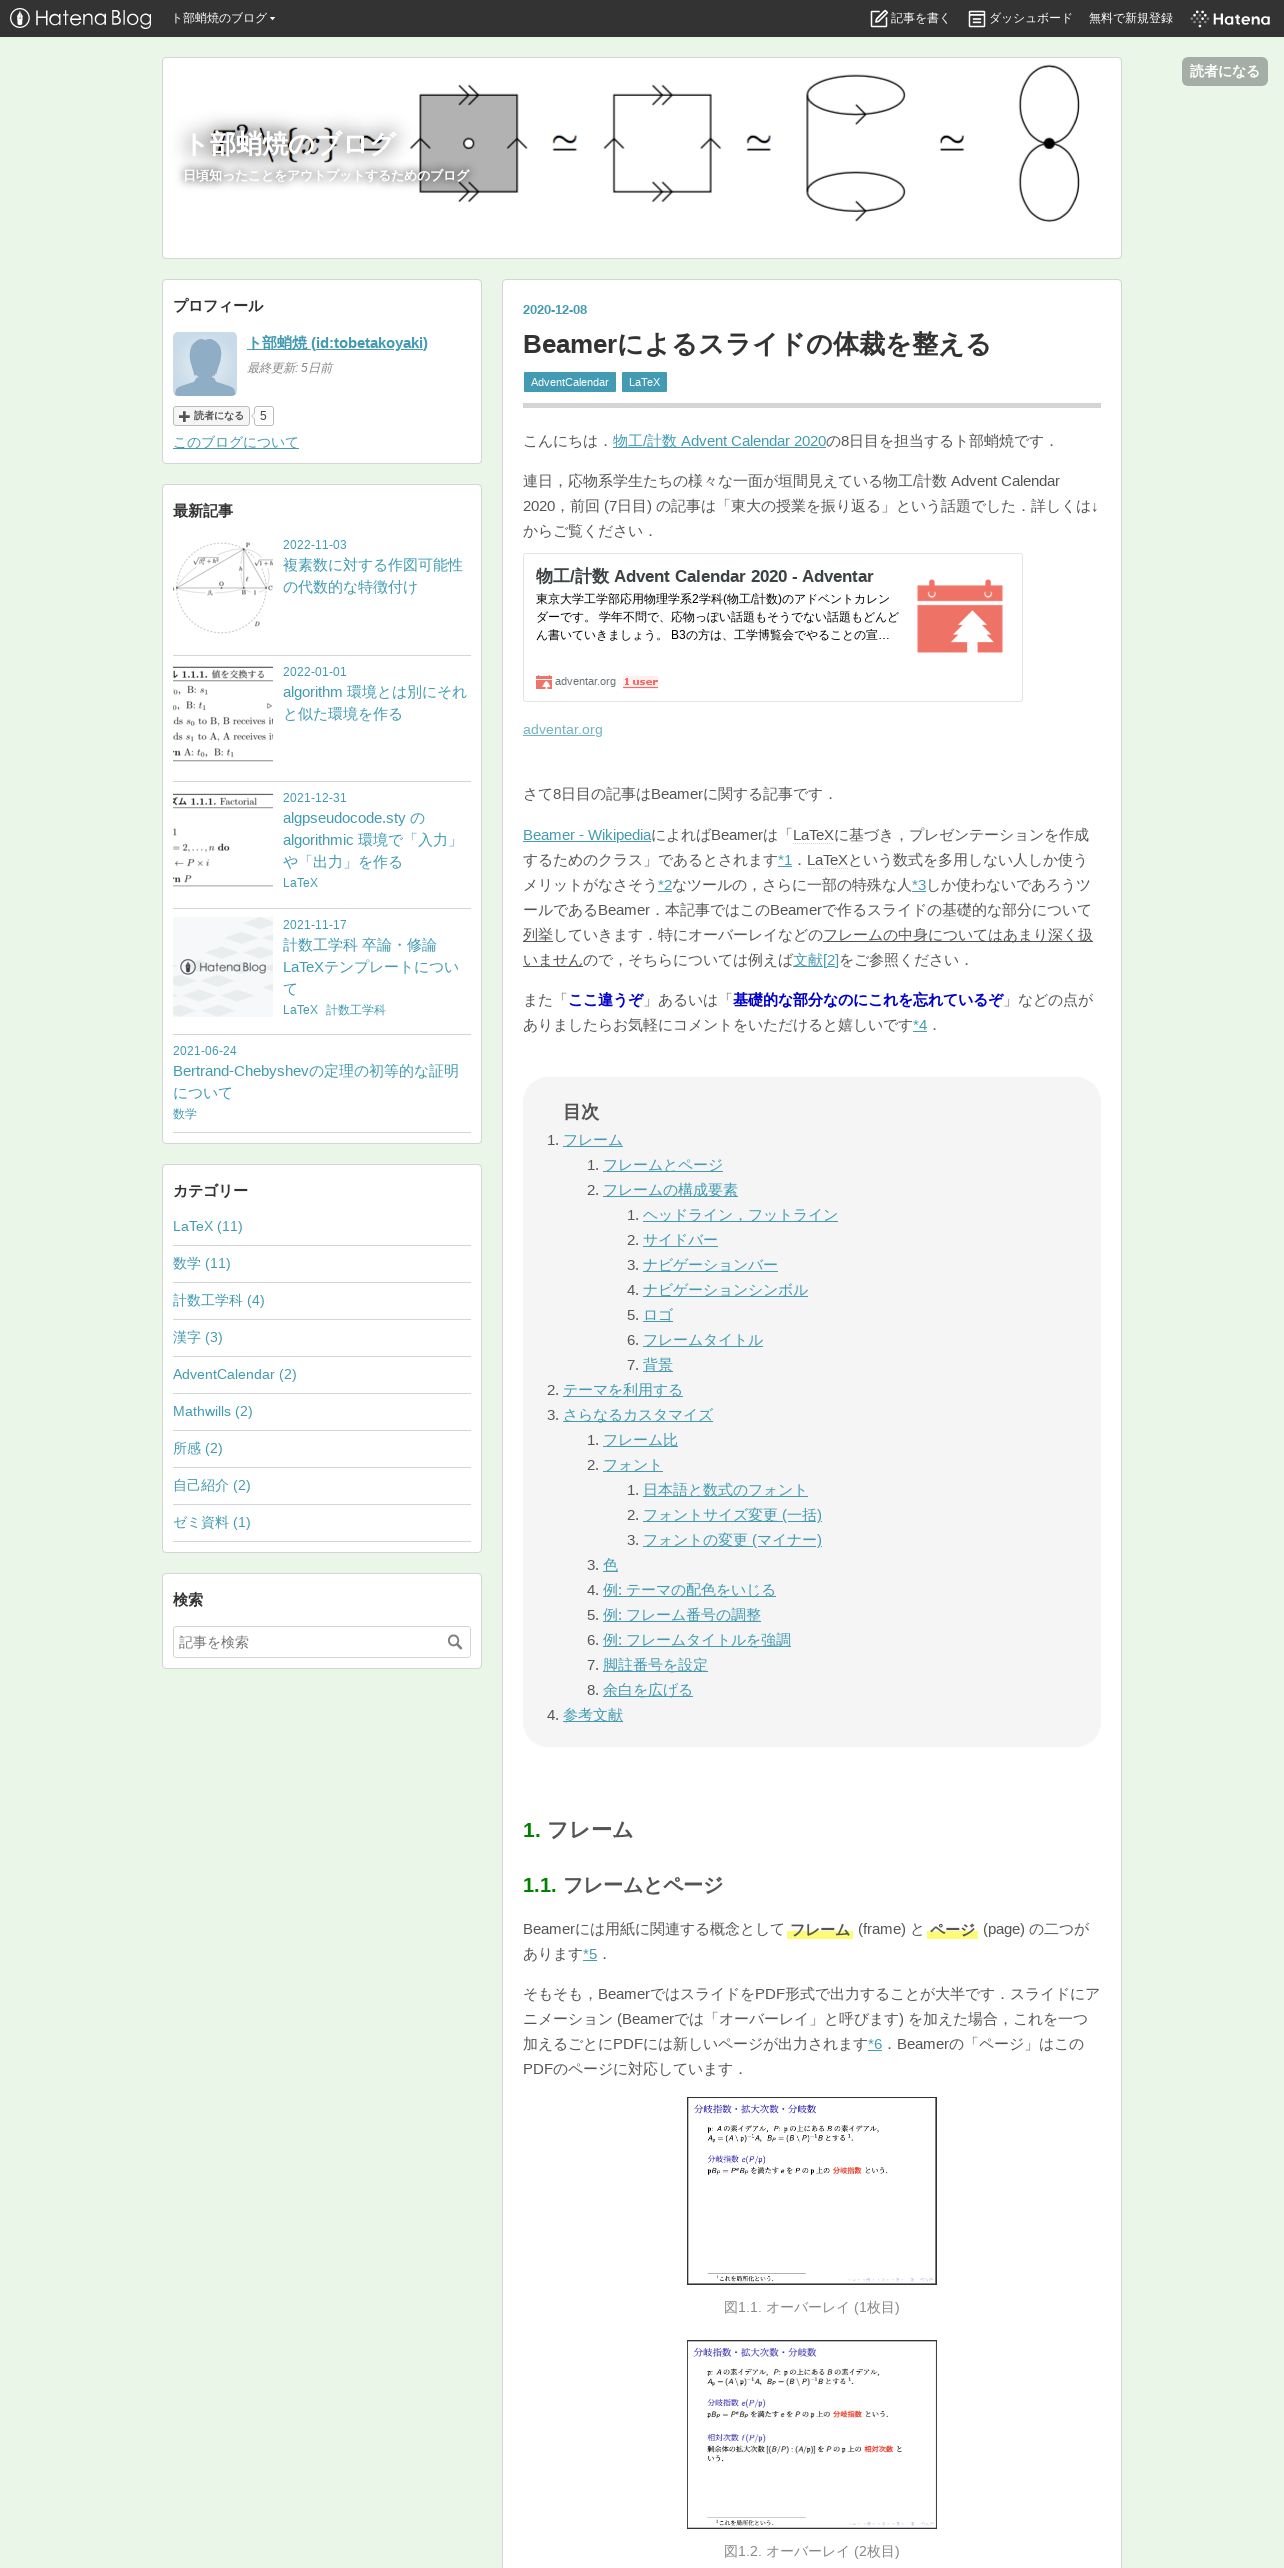The width and height of the screenshot is (1284, 2568).
Task: Open the Bertrand-Chebyshev article link
Action: pyautogui.click(x=315, y=1082)
